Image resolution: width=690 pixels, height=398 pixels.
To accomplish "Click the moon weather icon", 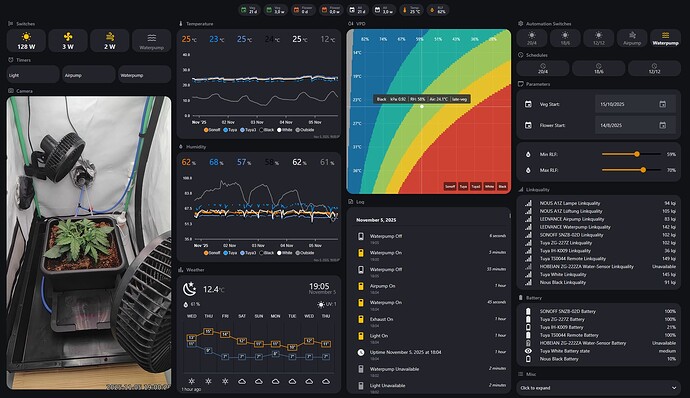I will point(190,289).
